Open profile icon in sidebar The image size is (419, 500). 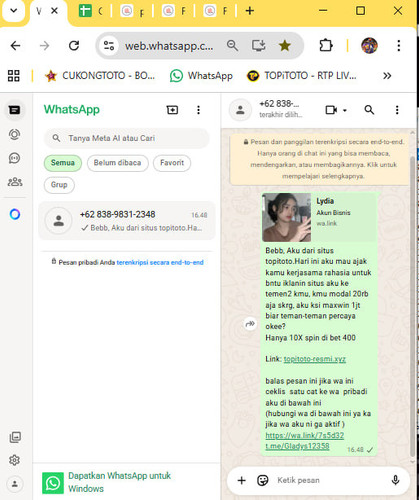tap(15, 484)
